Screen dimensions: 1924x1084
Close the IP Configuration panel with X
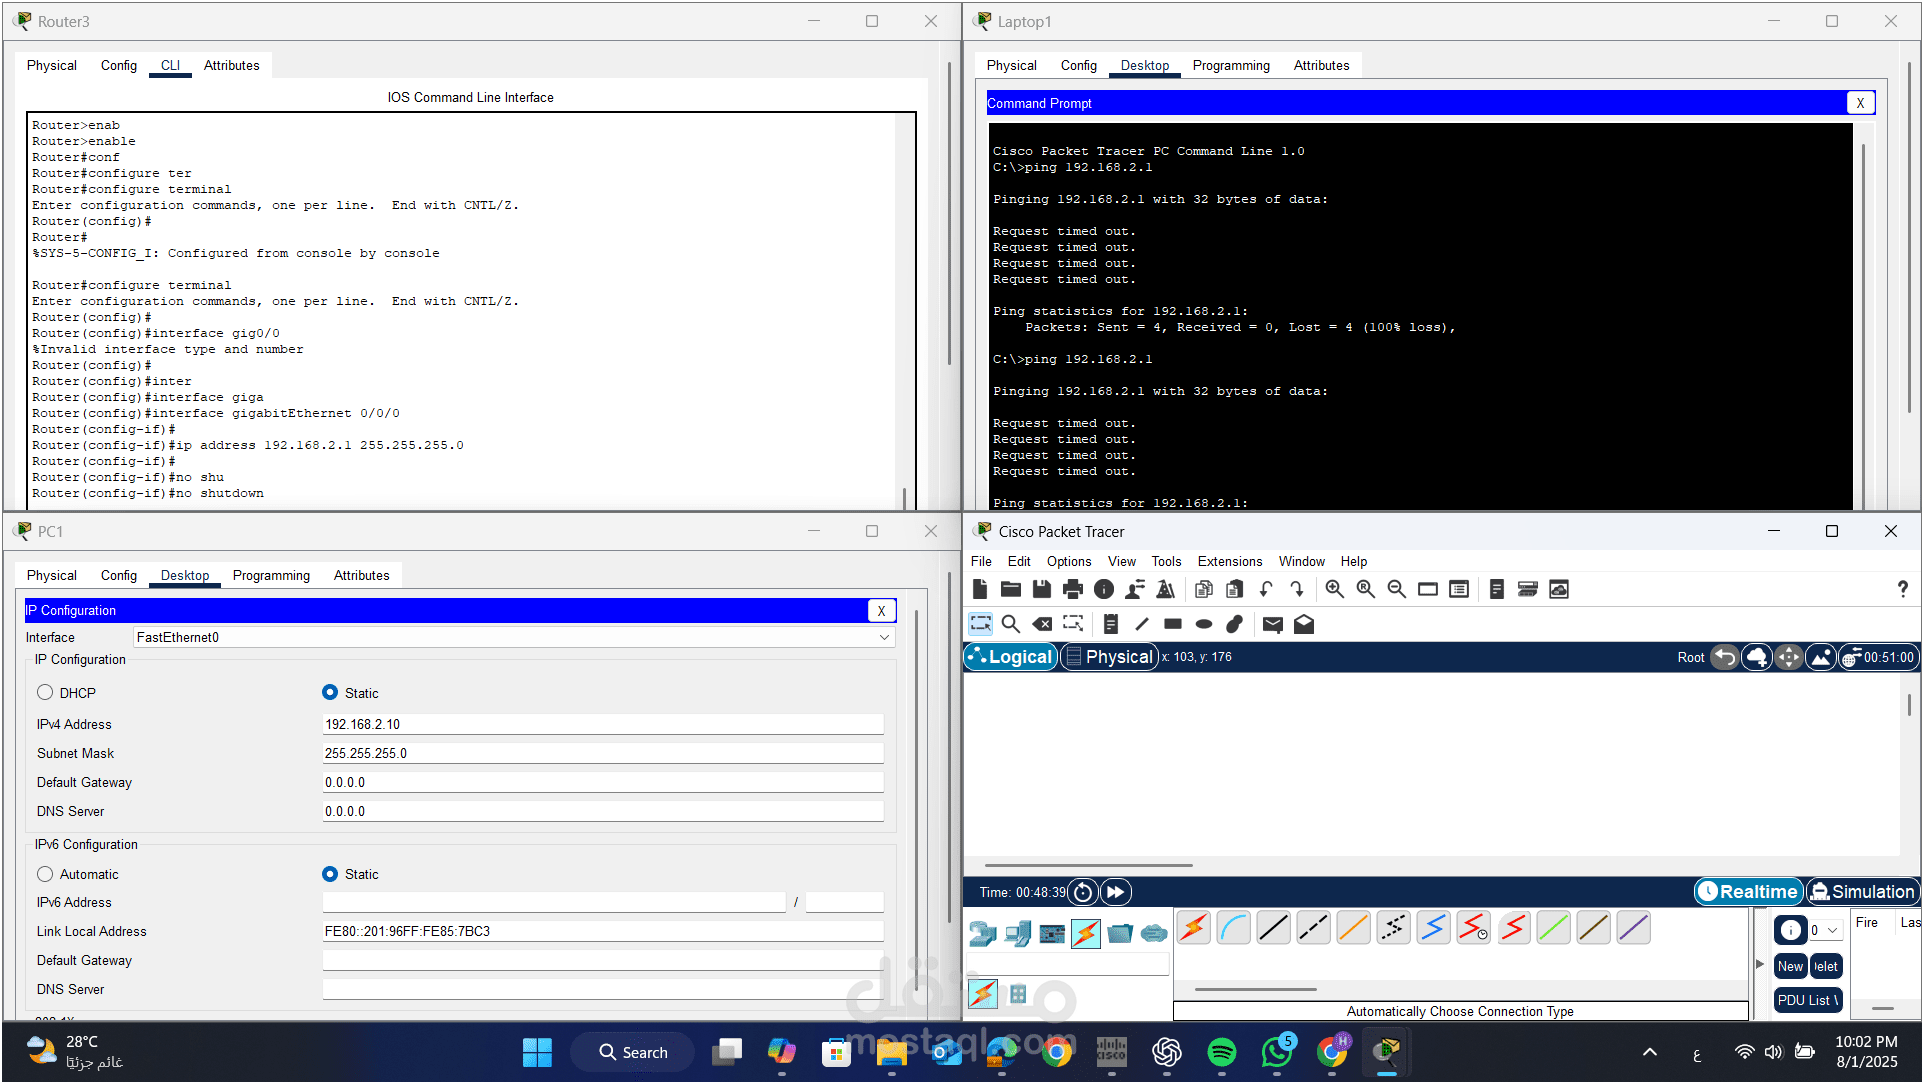pyautogui.click(x=881, y=611)
